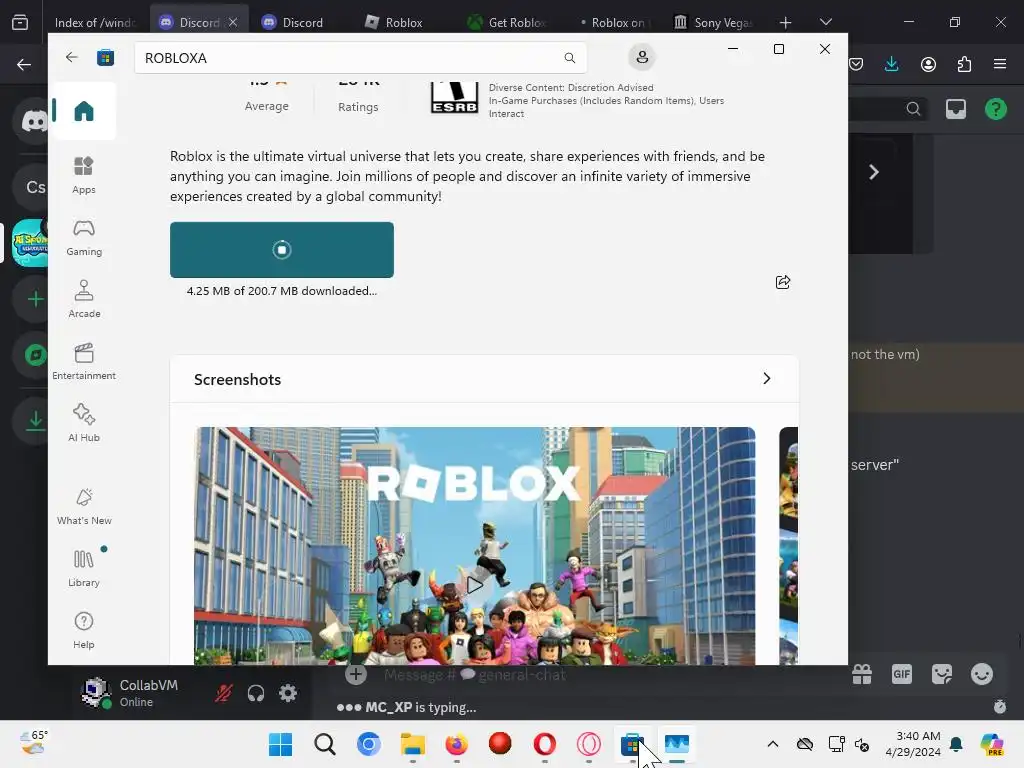
Task: Open the browser Pocket save icon
Action: point(856,64)
